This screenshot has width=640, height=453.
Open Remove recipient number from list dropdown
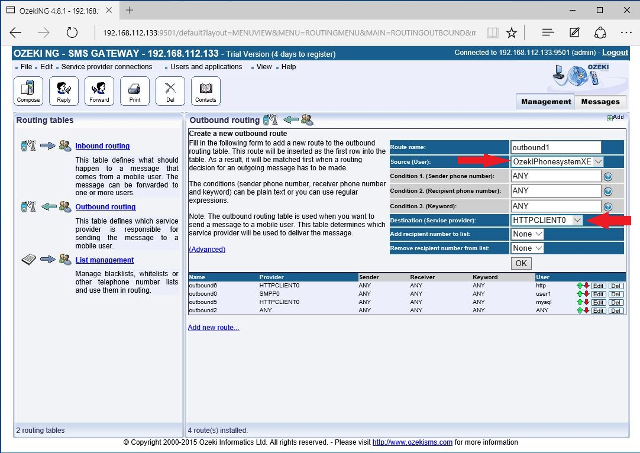click(x=527, y=248)
